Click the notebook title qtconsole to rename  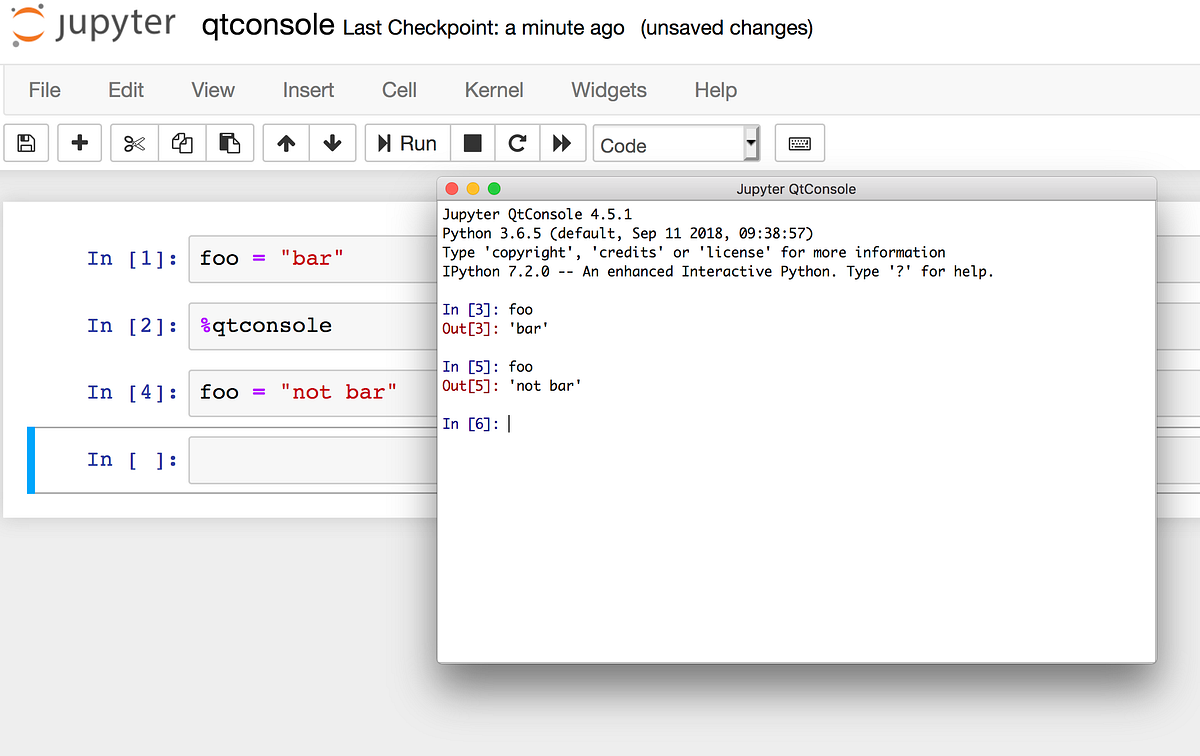coord(267,26)
